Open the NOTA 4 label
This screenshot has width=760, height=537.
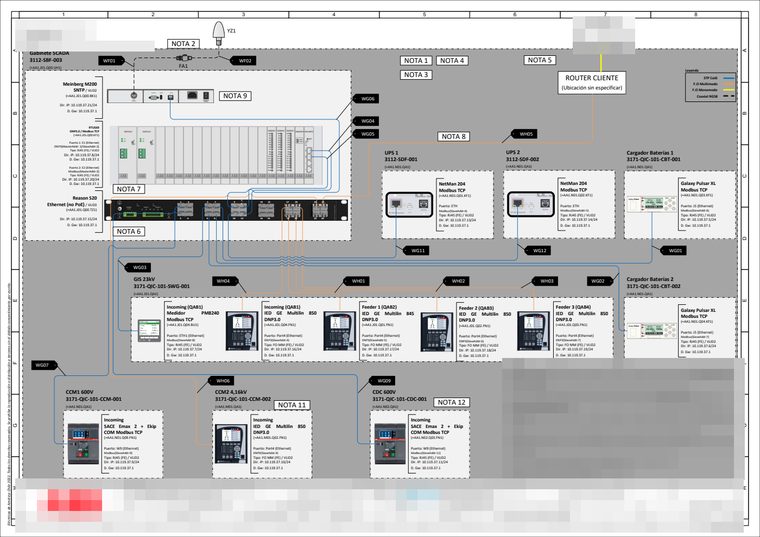point(452,61)
